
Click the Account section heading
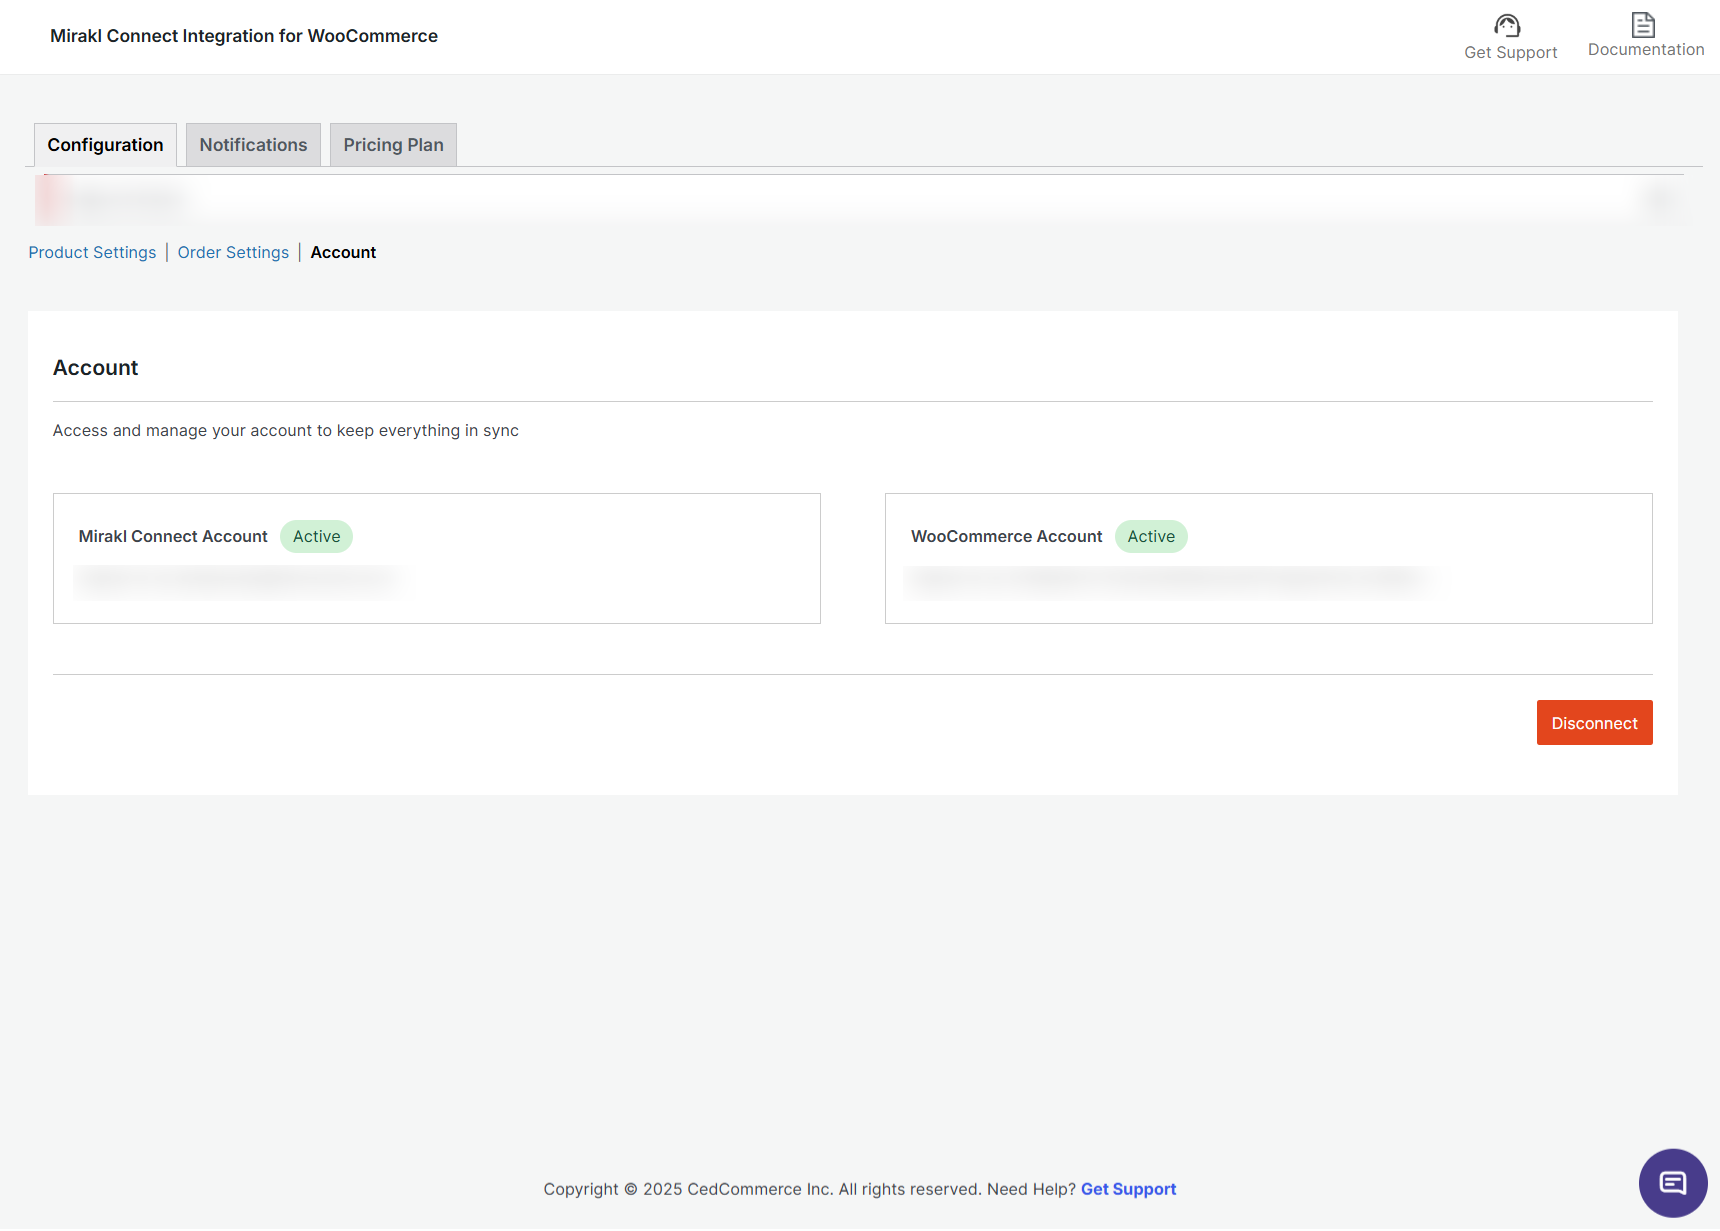tap(95, 368)
